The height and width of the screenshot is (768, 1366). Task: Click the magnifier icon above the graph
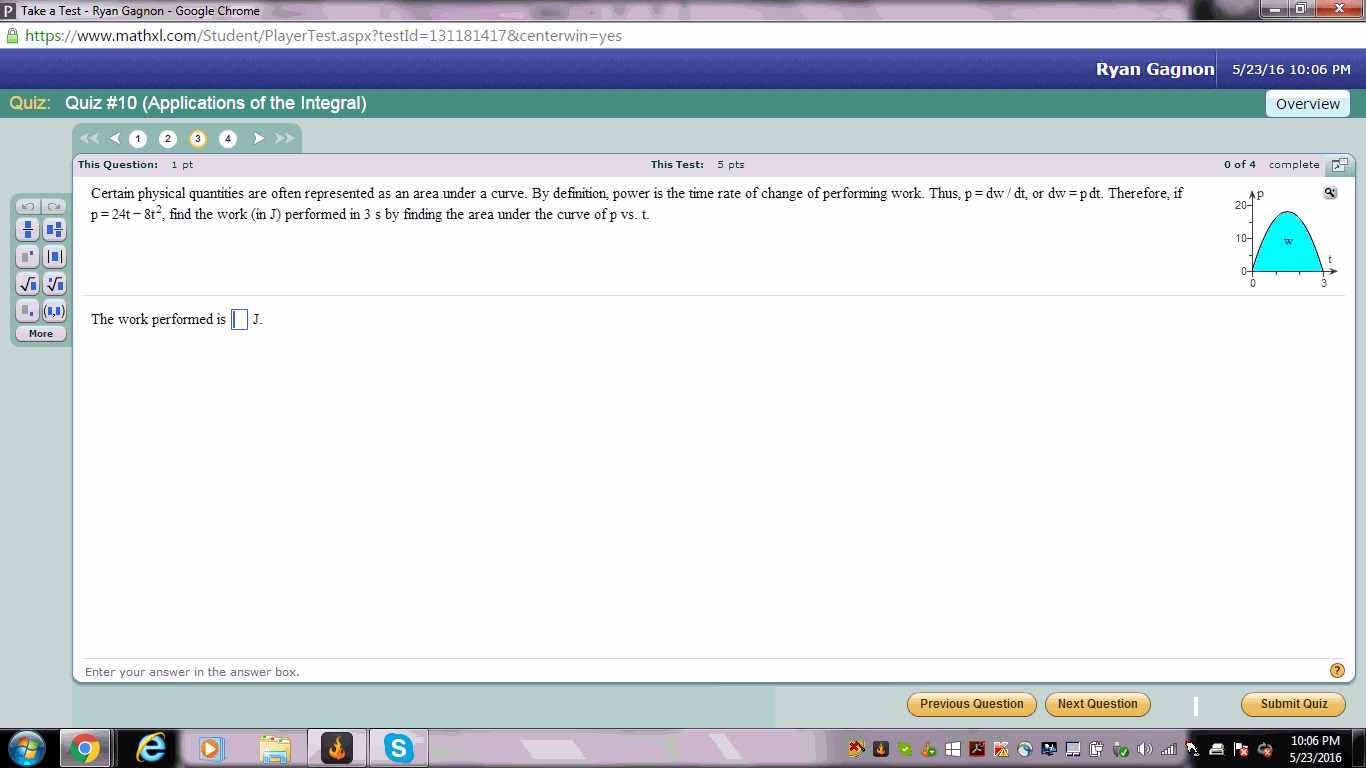[x=1330, y=192]
